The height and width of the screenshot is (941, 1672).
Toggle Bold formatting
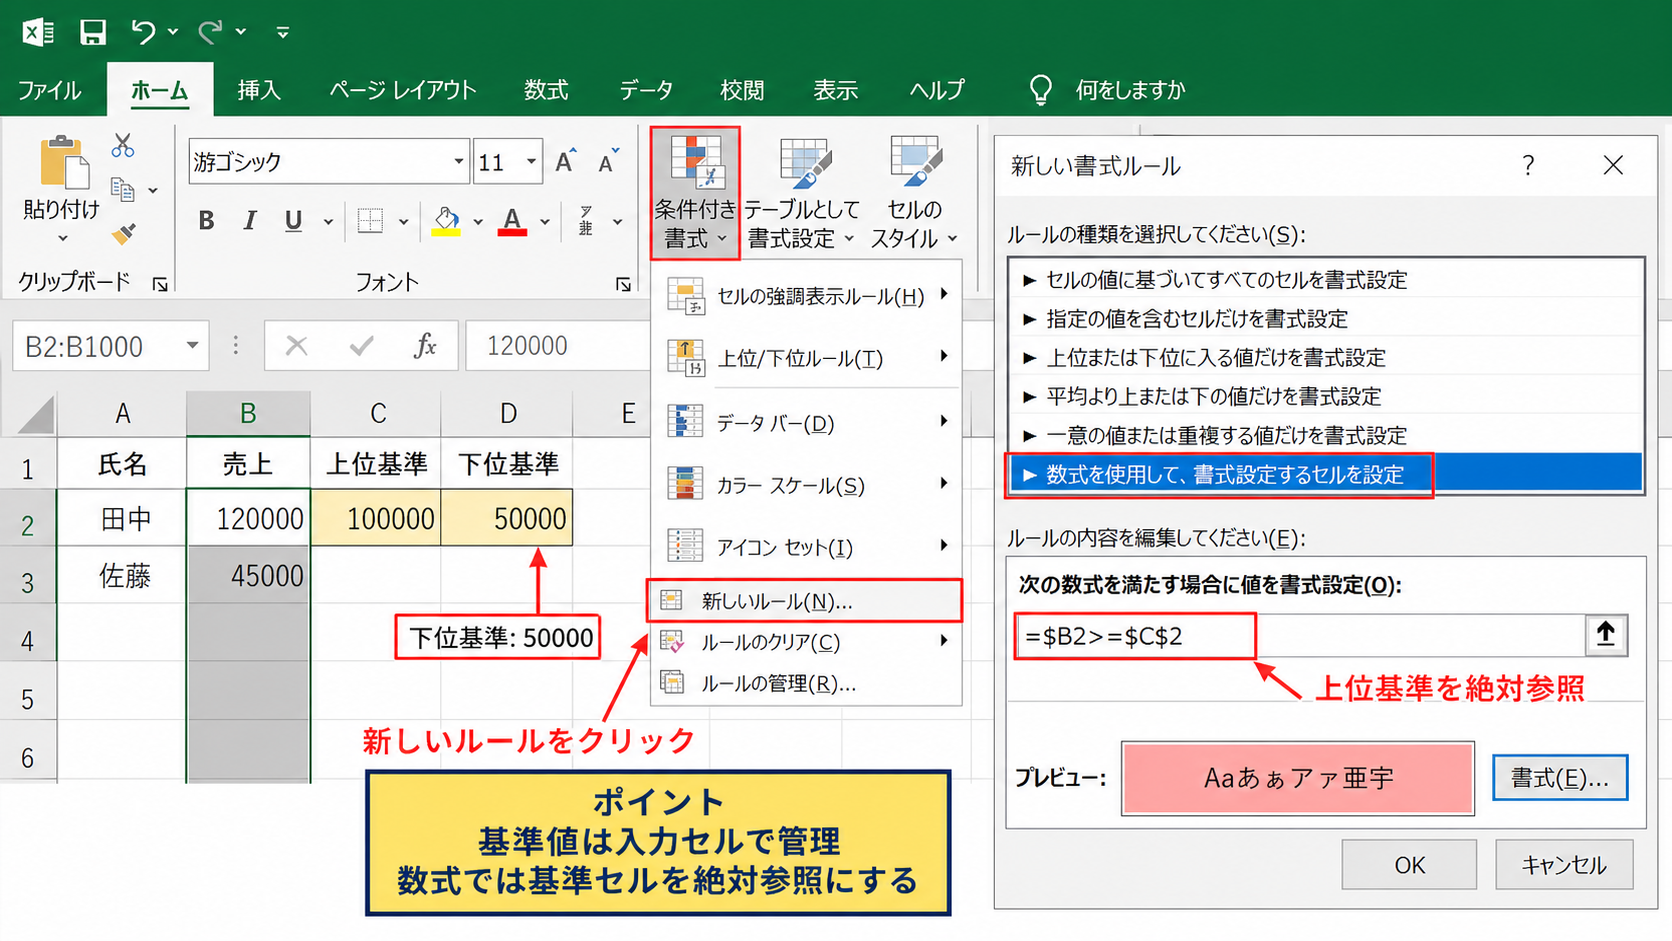[206, 221]
